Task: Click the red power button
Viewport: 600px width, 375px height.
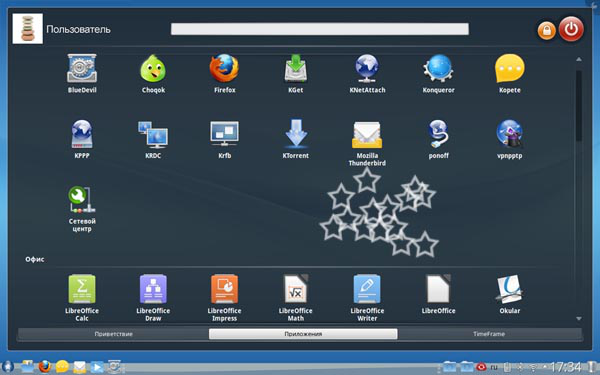Action: tap(571, 29)
